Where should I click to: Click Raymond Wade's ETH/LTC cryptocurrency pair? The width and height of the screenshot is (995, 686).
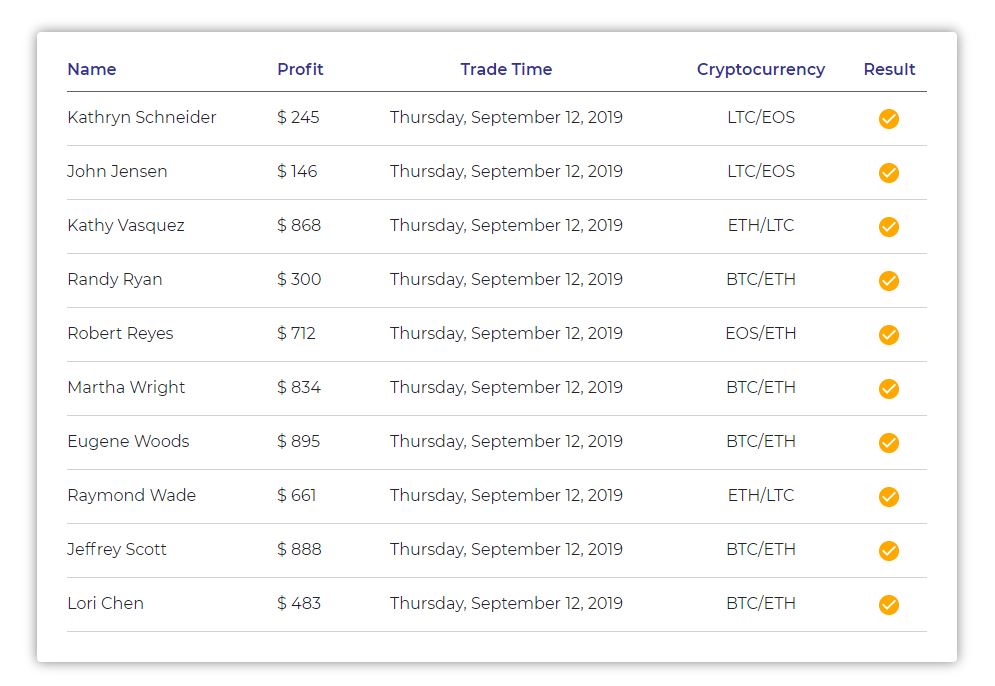pyautogui.click(x=761, y=495)
